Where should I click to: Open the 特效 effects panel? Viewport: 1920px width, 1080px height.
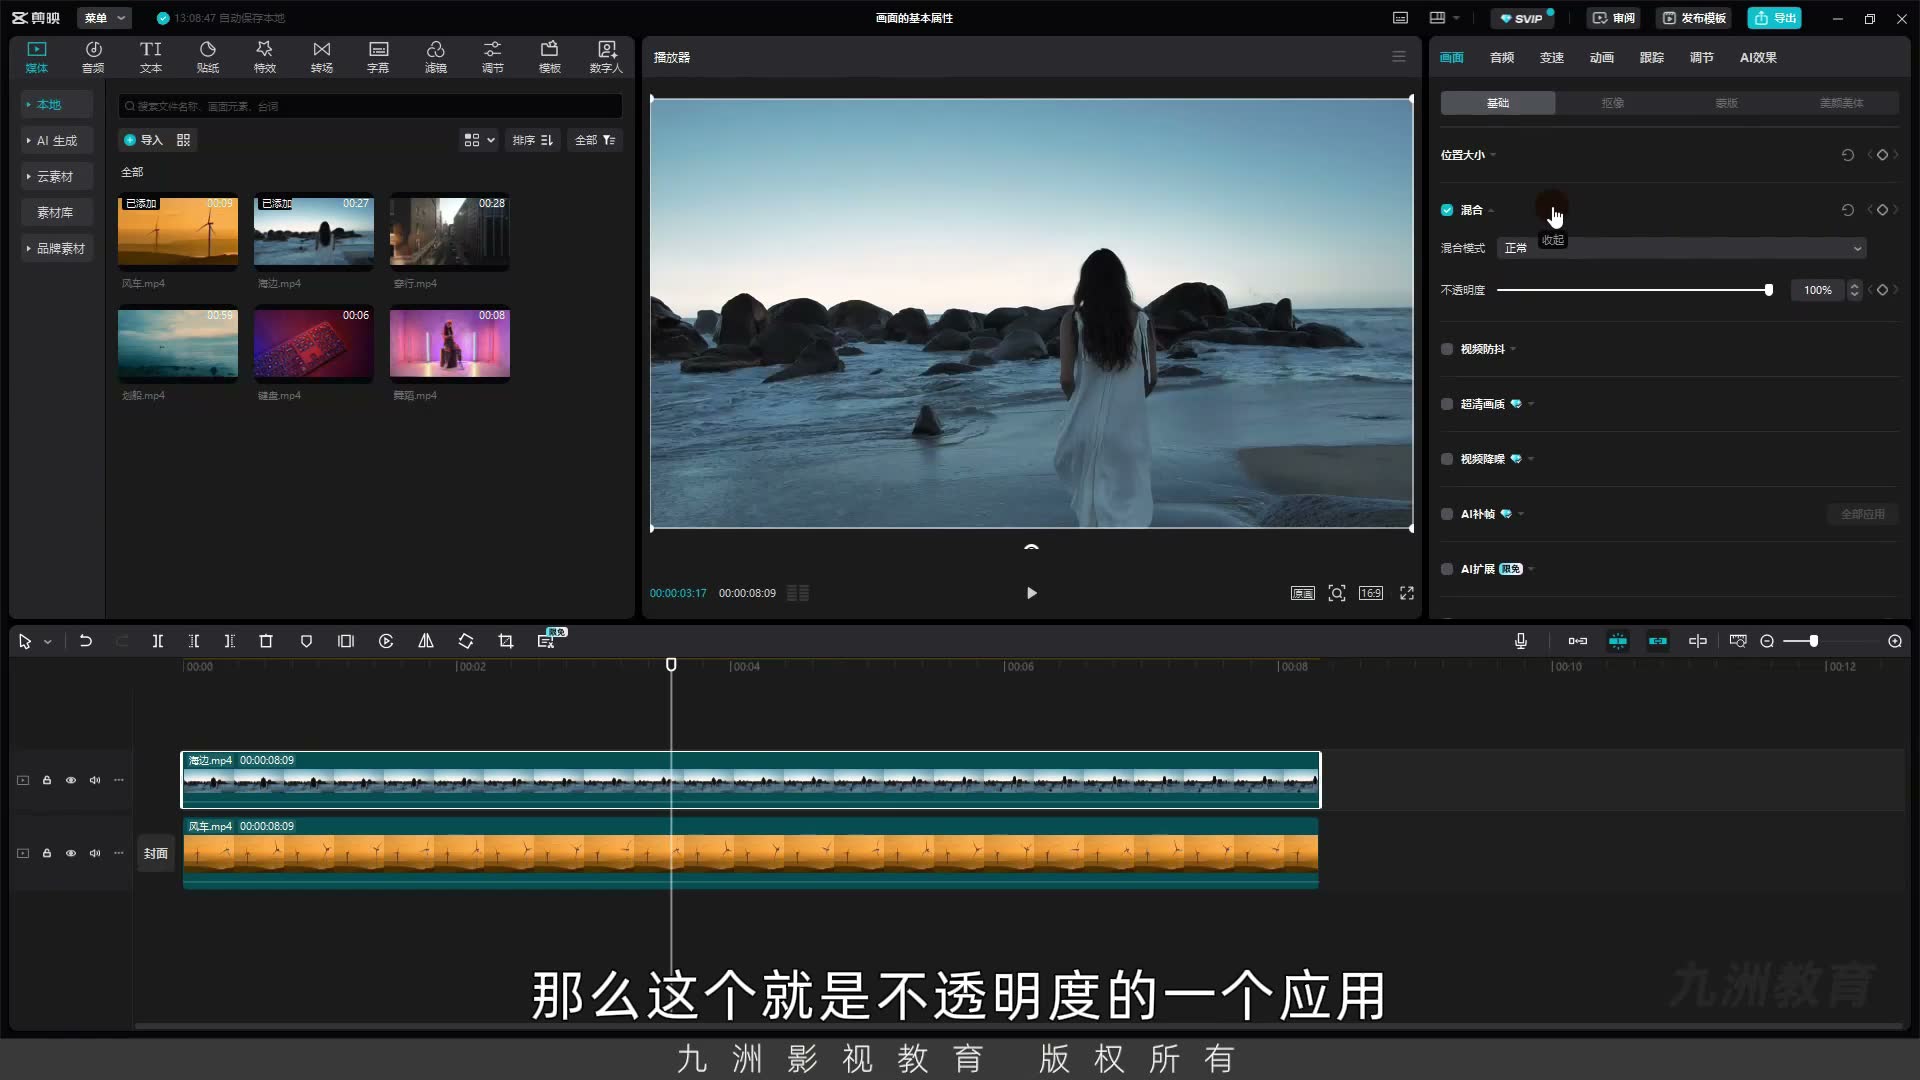(x=264, y=57)
